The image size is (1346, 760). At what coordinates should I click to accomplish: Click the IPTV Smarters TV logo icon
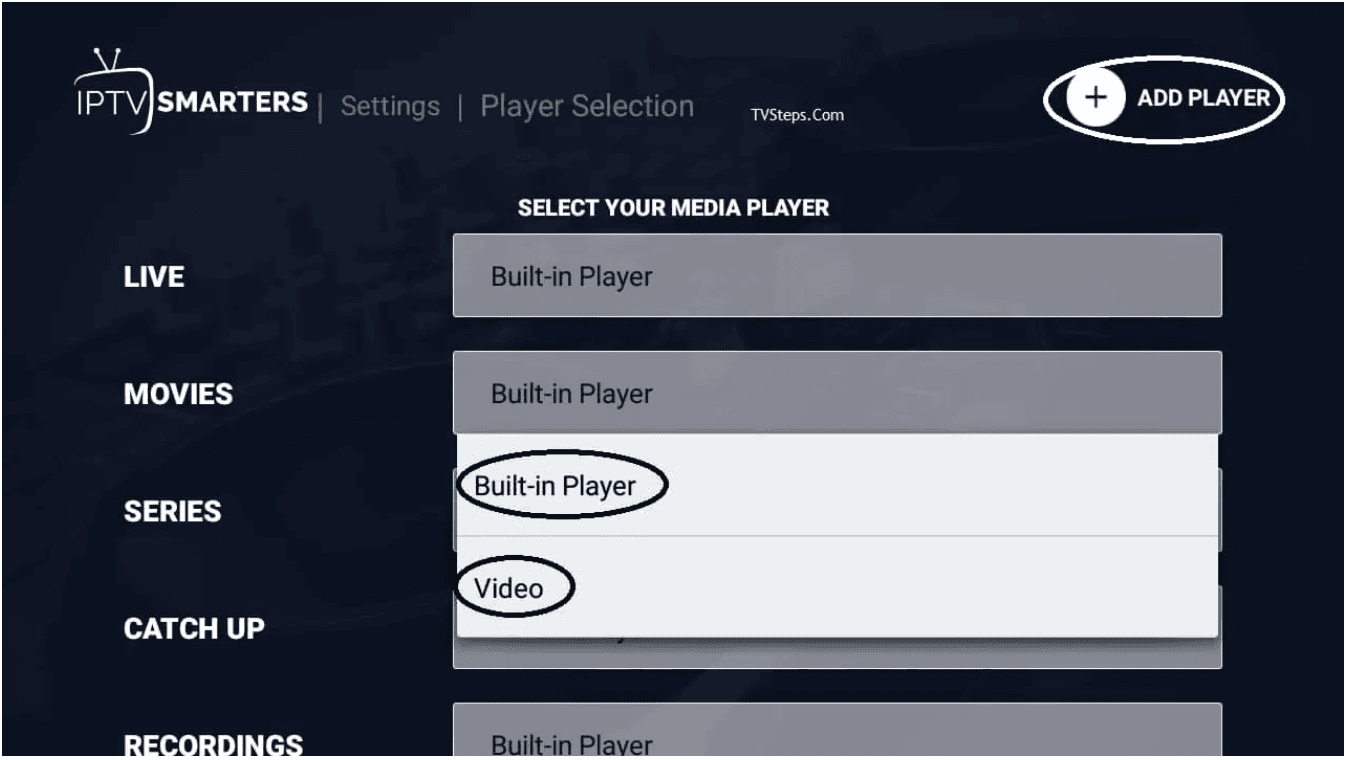point(113,93)
